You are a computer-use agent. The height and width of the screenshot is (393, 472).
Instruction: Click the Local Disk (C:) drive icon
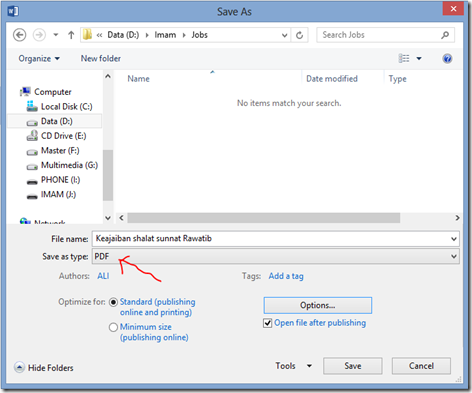click(32, 106)
